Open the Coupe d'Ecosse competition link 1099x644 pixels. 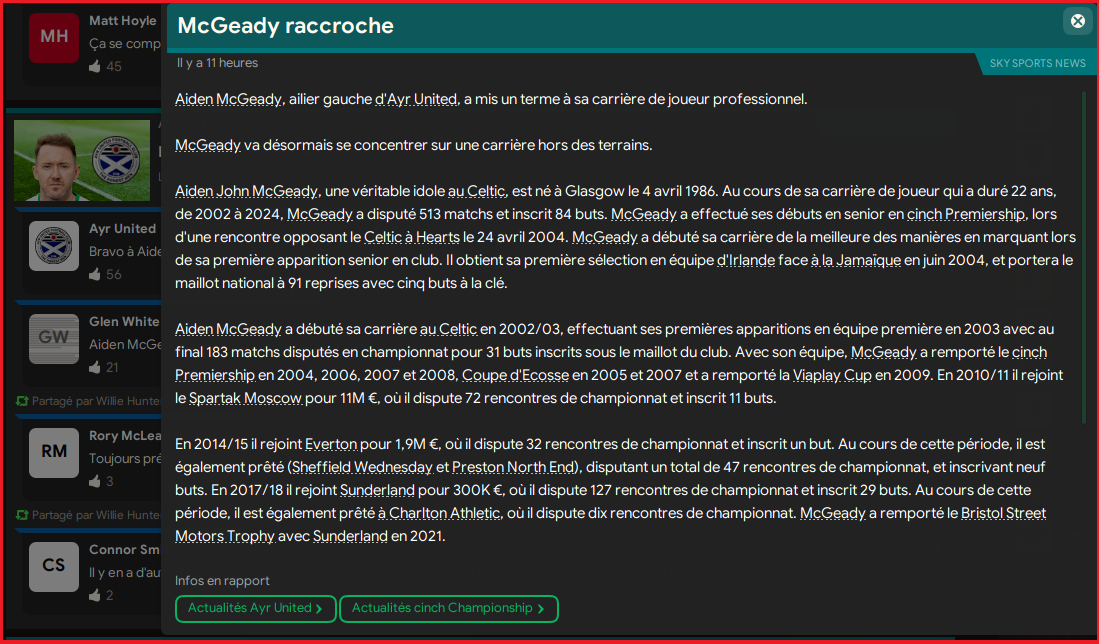[x=515, y=376]
